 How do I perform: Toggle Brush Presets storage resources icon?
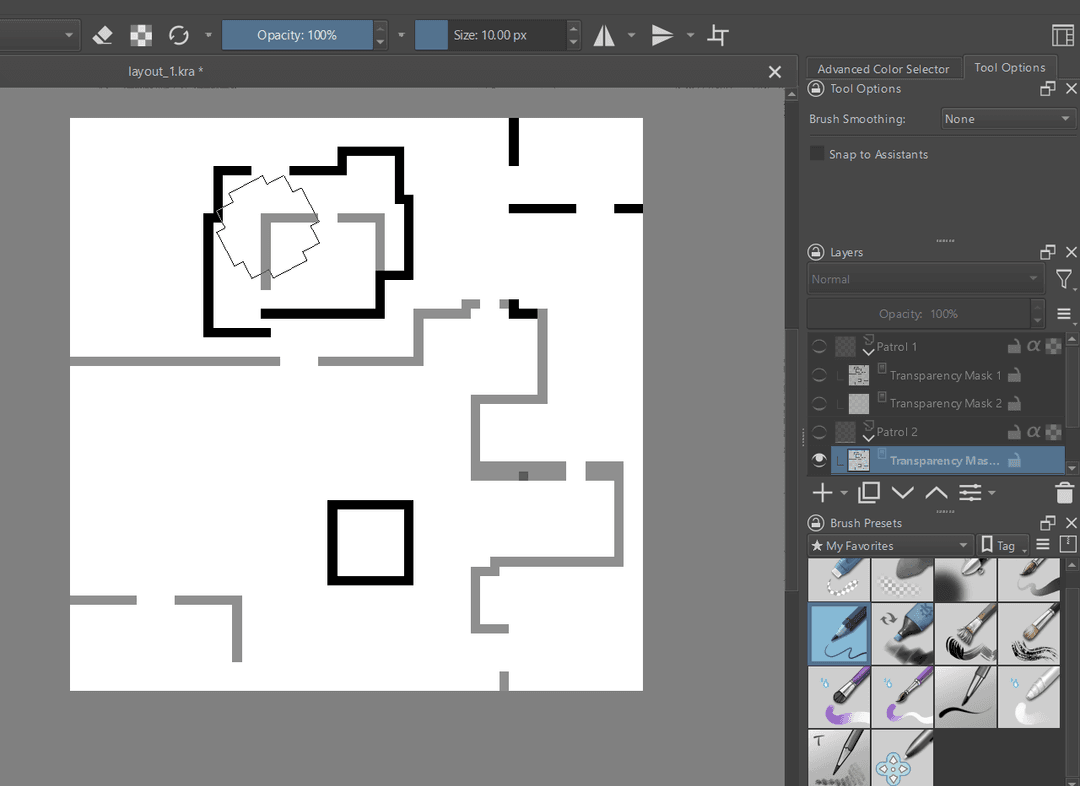[1068, 545]
